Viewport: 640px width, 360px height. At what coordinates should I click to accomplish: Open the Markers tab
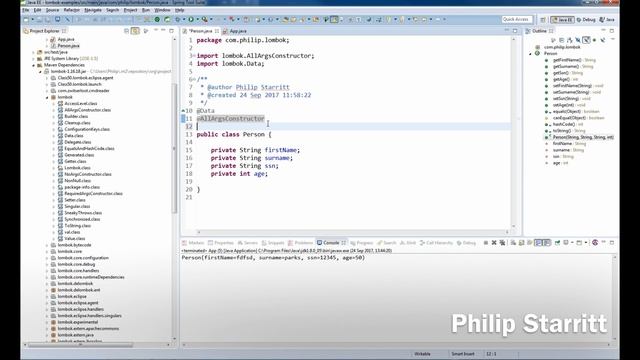coord(193,243)
